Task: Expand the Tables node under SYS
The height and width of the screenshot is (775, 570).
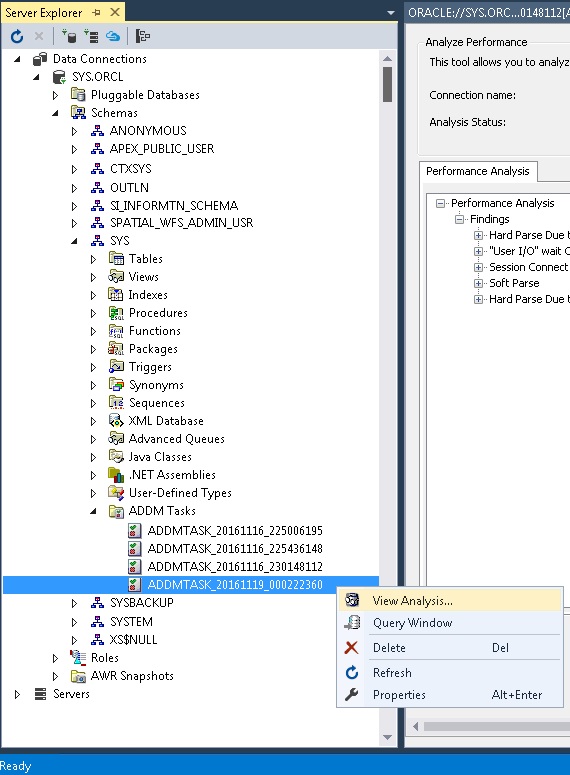Action: pyautogui.click(x=93, y=259)
